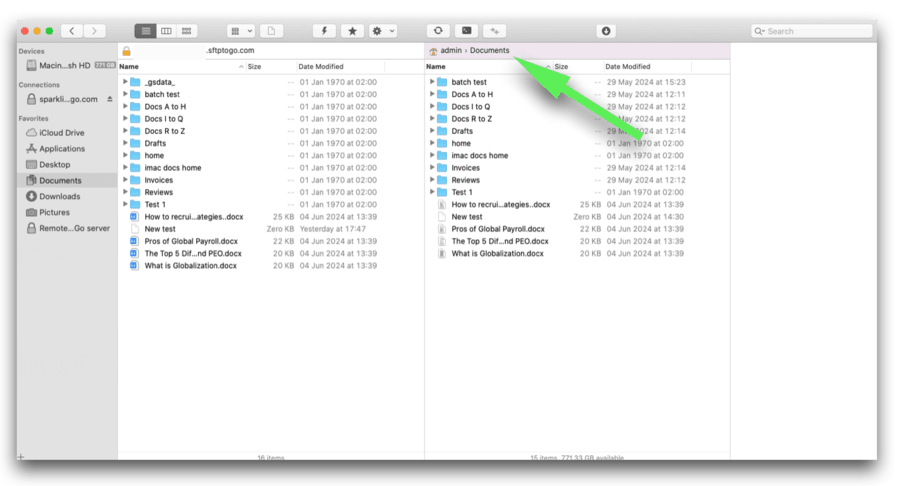Sort left pane by Name column
Screen dimensions: 900x486
pos(181,67)
